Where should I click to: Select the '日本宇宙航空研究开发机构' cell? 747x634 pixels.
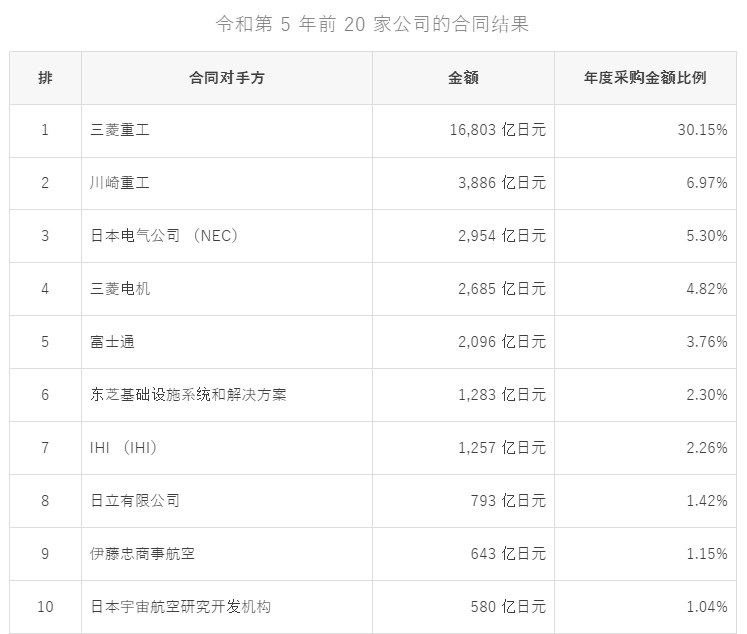[227, 607]
